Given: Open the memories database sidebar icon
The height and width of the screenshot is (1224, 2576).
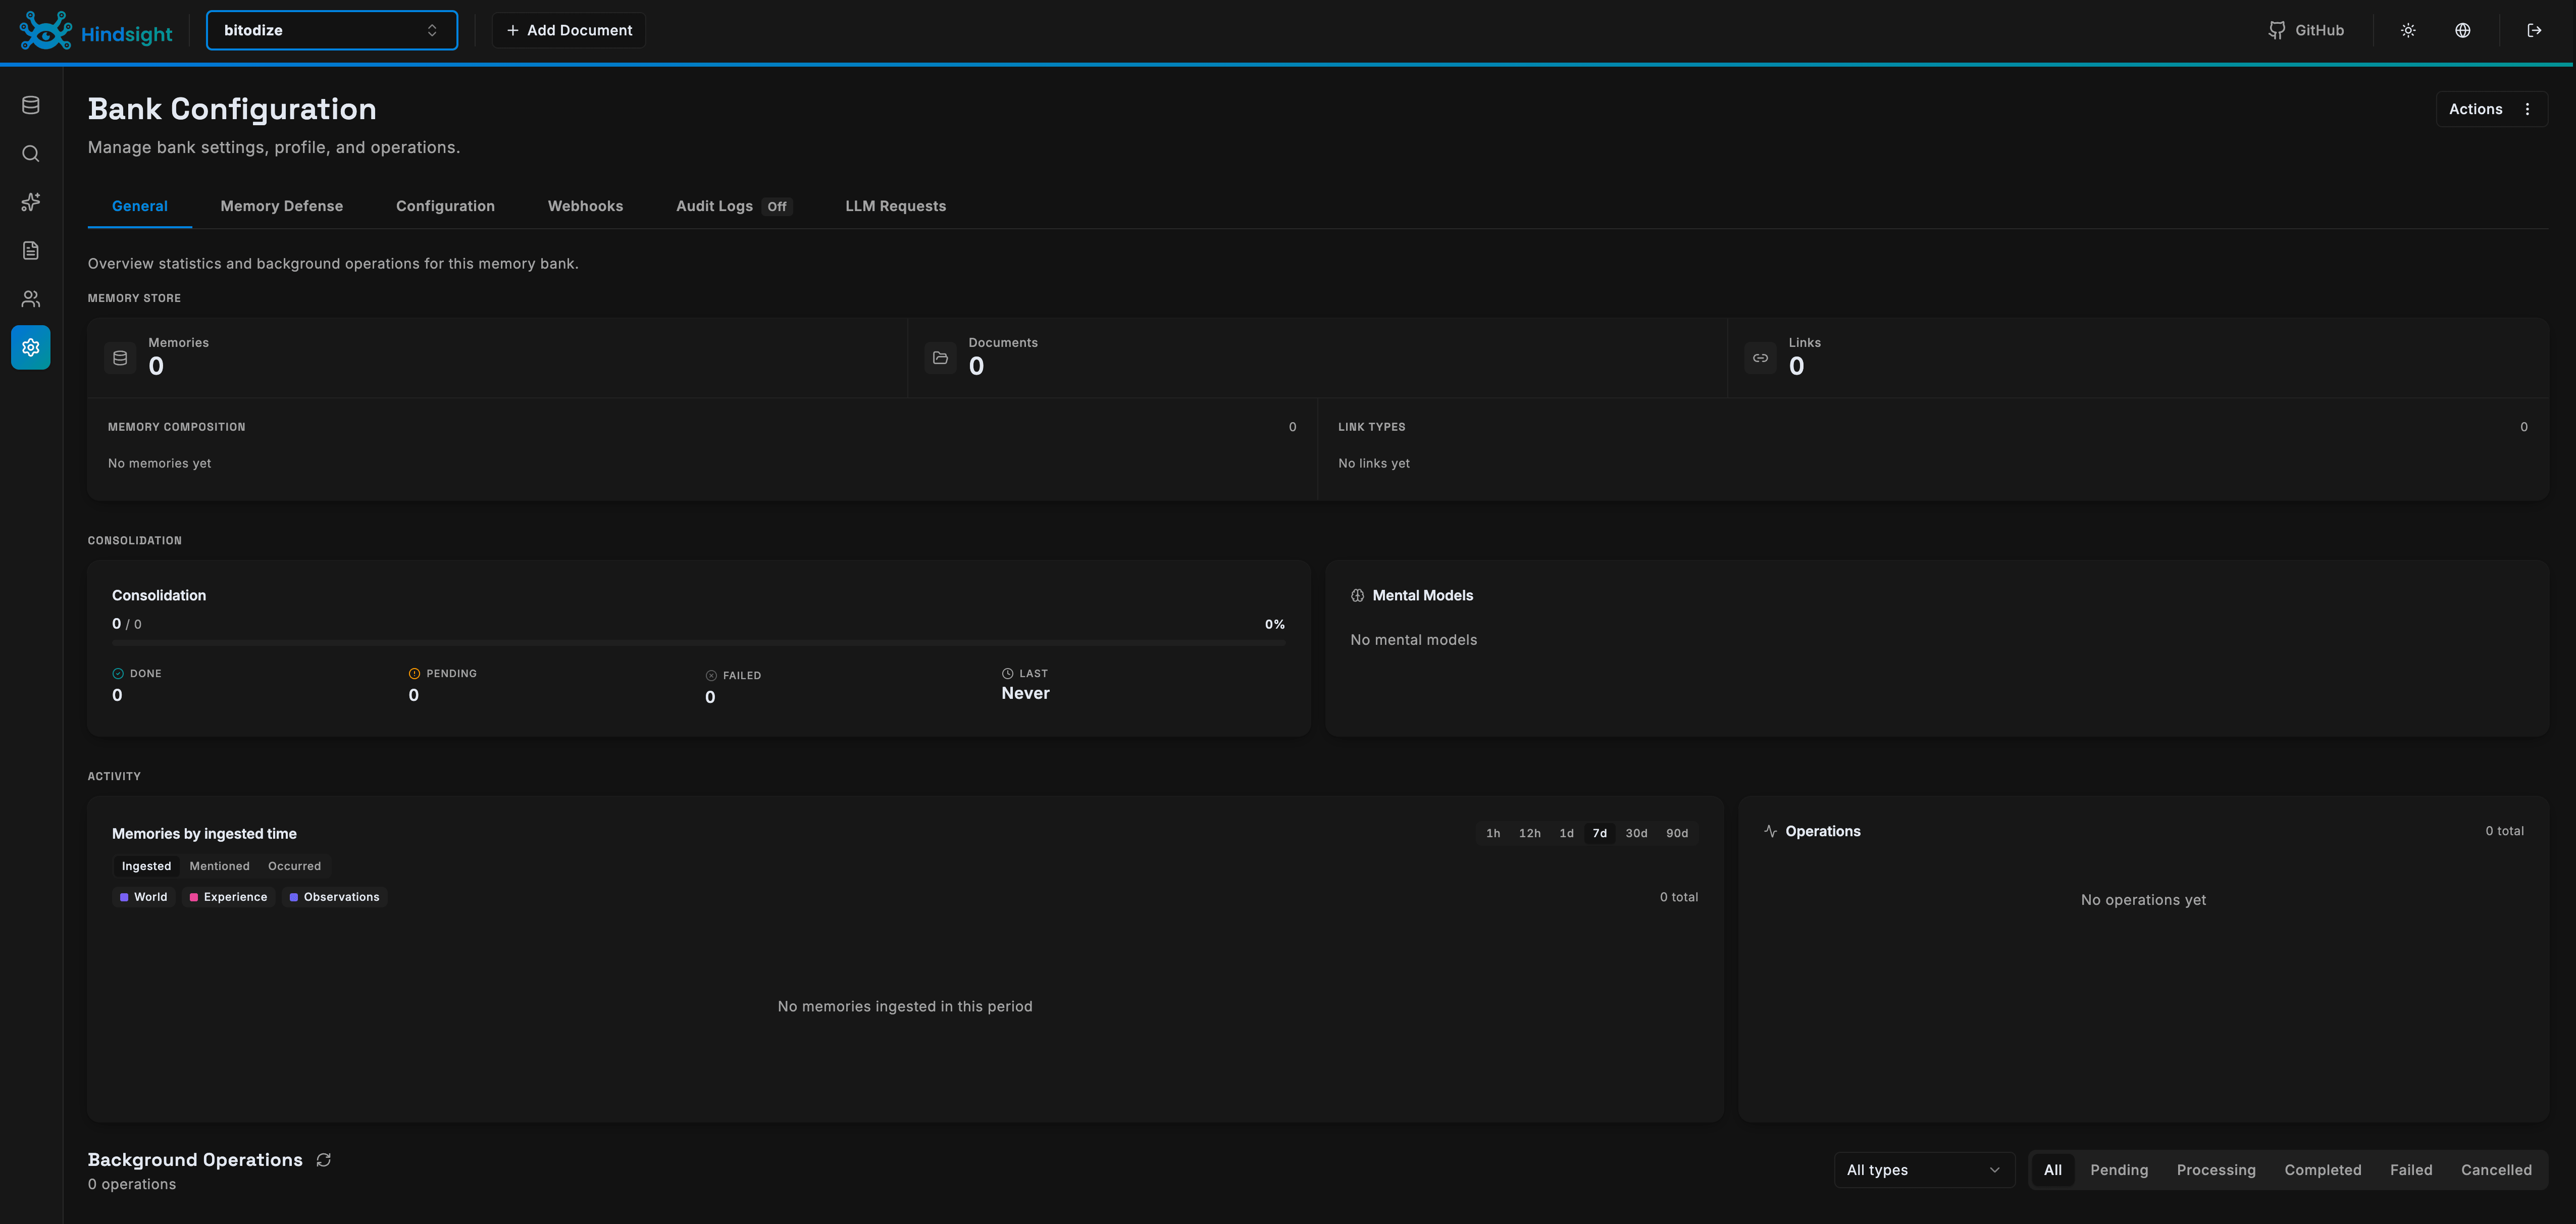Looking at the screenshot, I should (x=31, y=105).
